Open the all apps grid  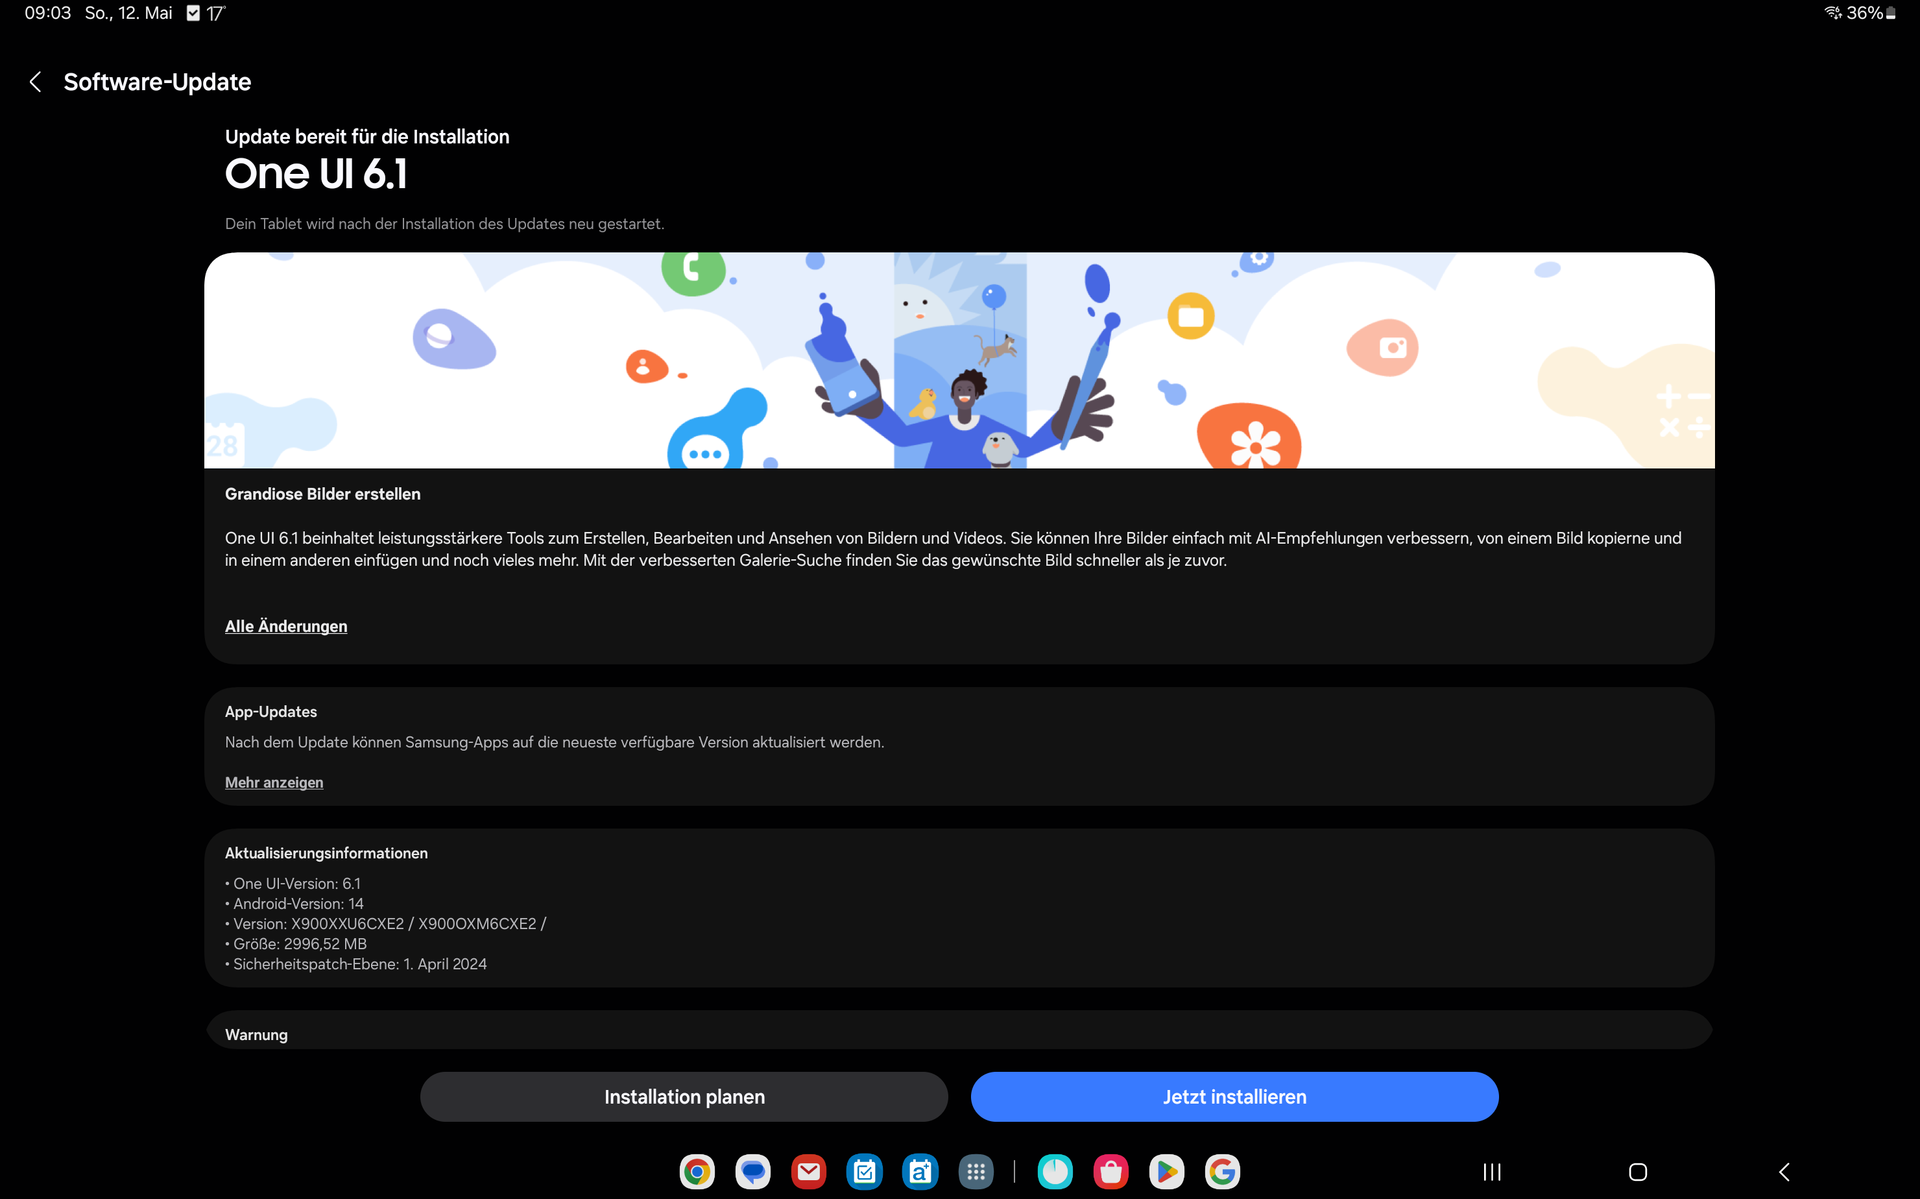click(x=976, y=1171)
